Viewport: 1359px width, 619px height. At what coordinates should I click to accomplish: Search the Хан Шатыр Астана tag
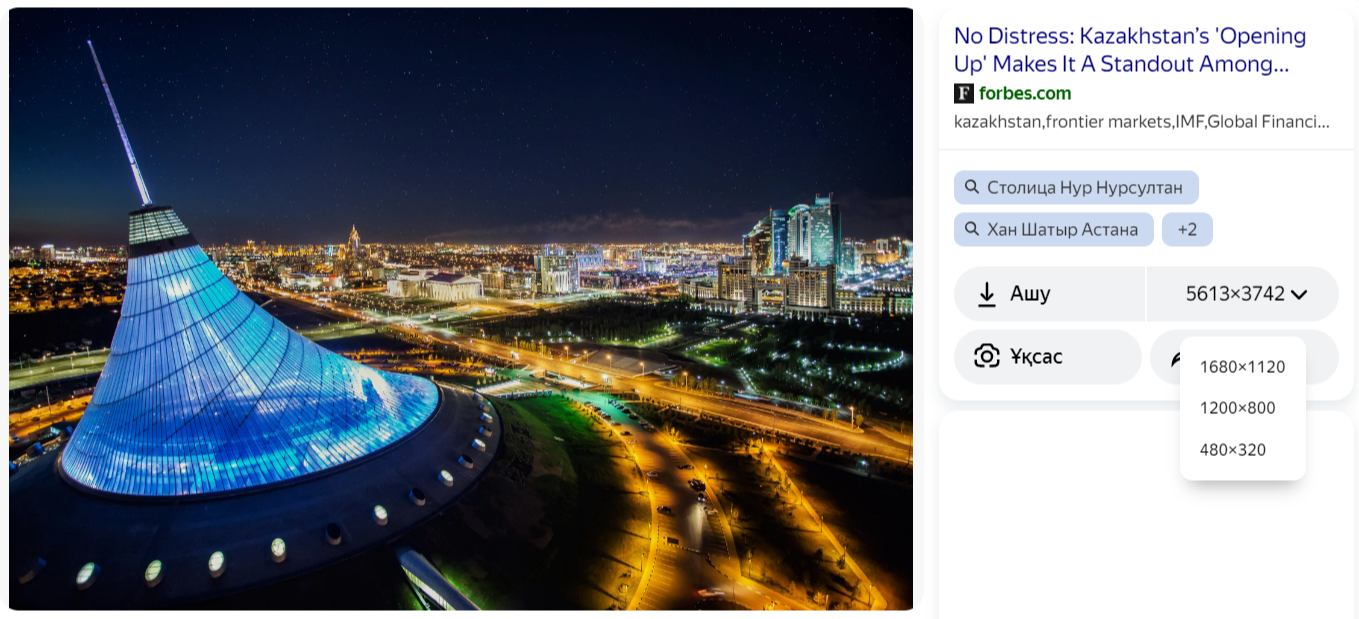[1054, 229]
